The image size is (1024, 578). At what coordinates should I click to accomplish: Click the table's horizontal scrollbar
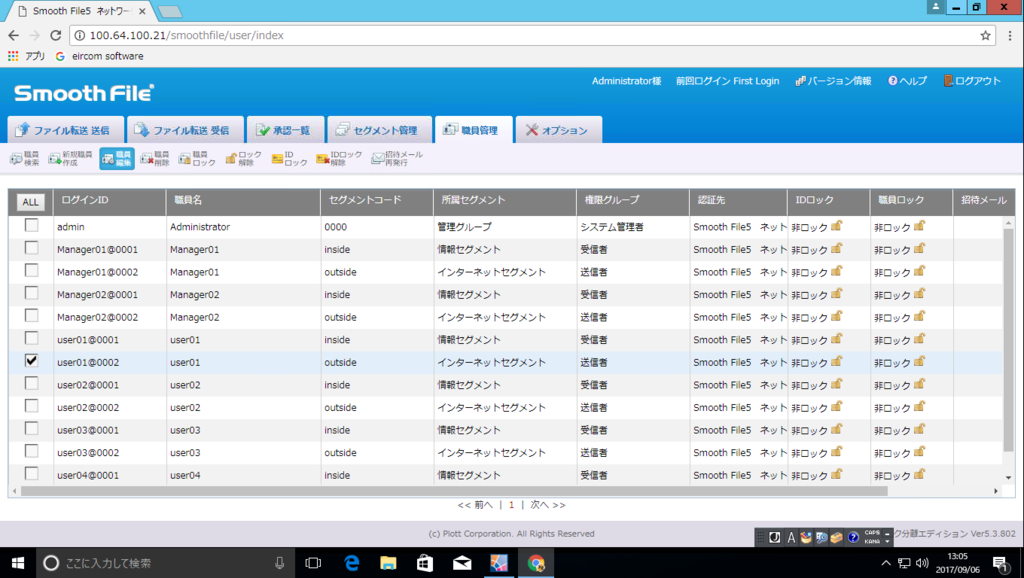454,490
